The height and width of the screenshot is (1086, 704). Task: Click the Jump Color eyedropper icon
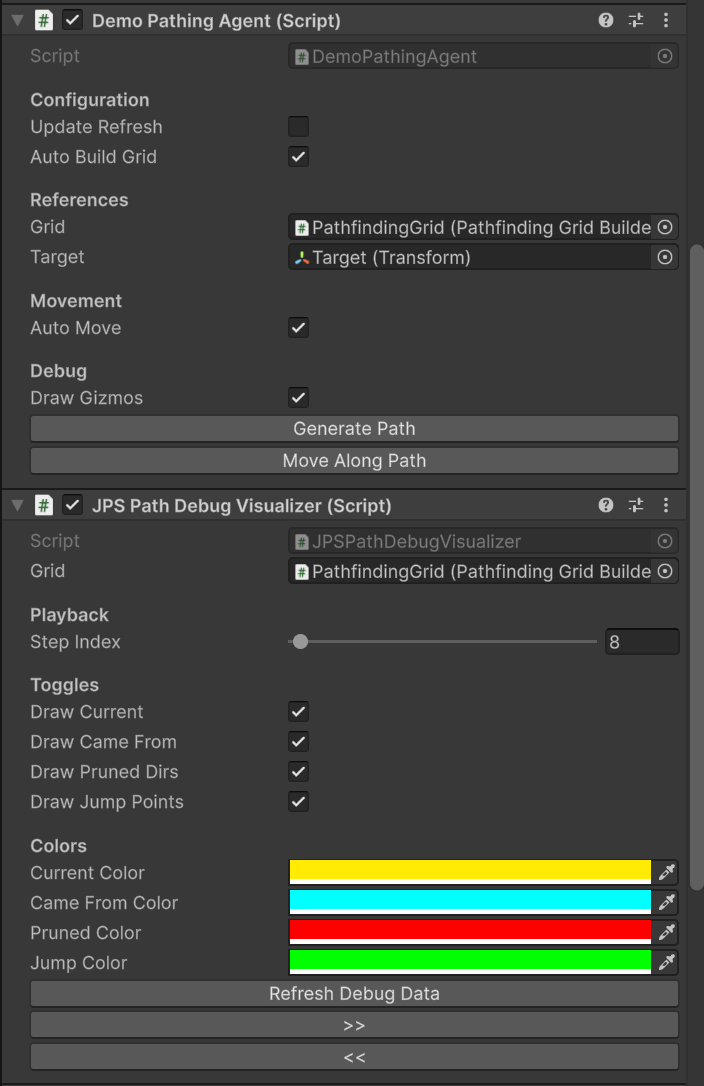(666, 962)
